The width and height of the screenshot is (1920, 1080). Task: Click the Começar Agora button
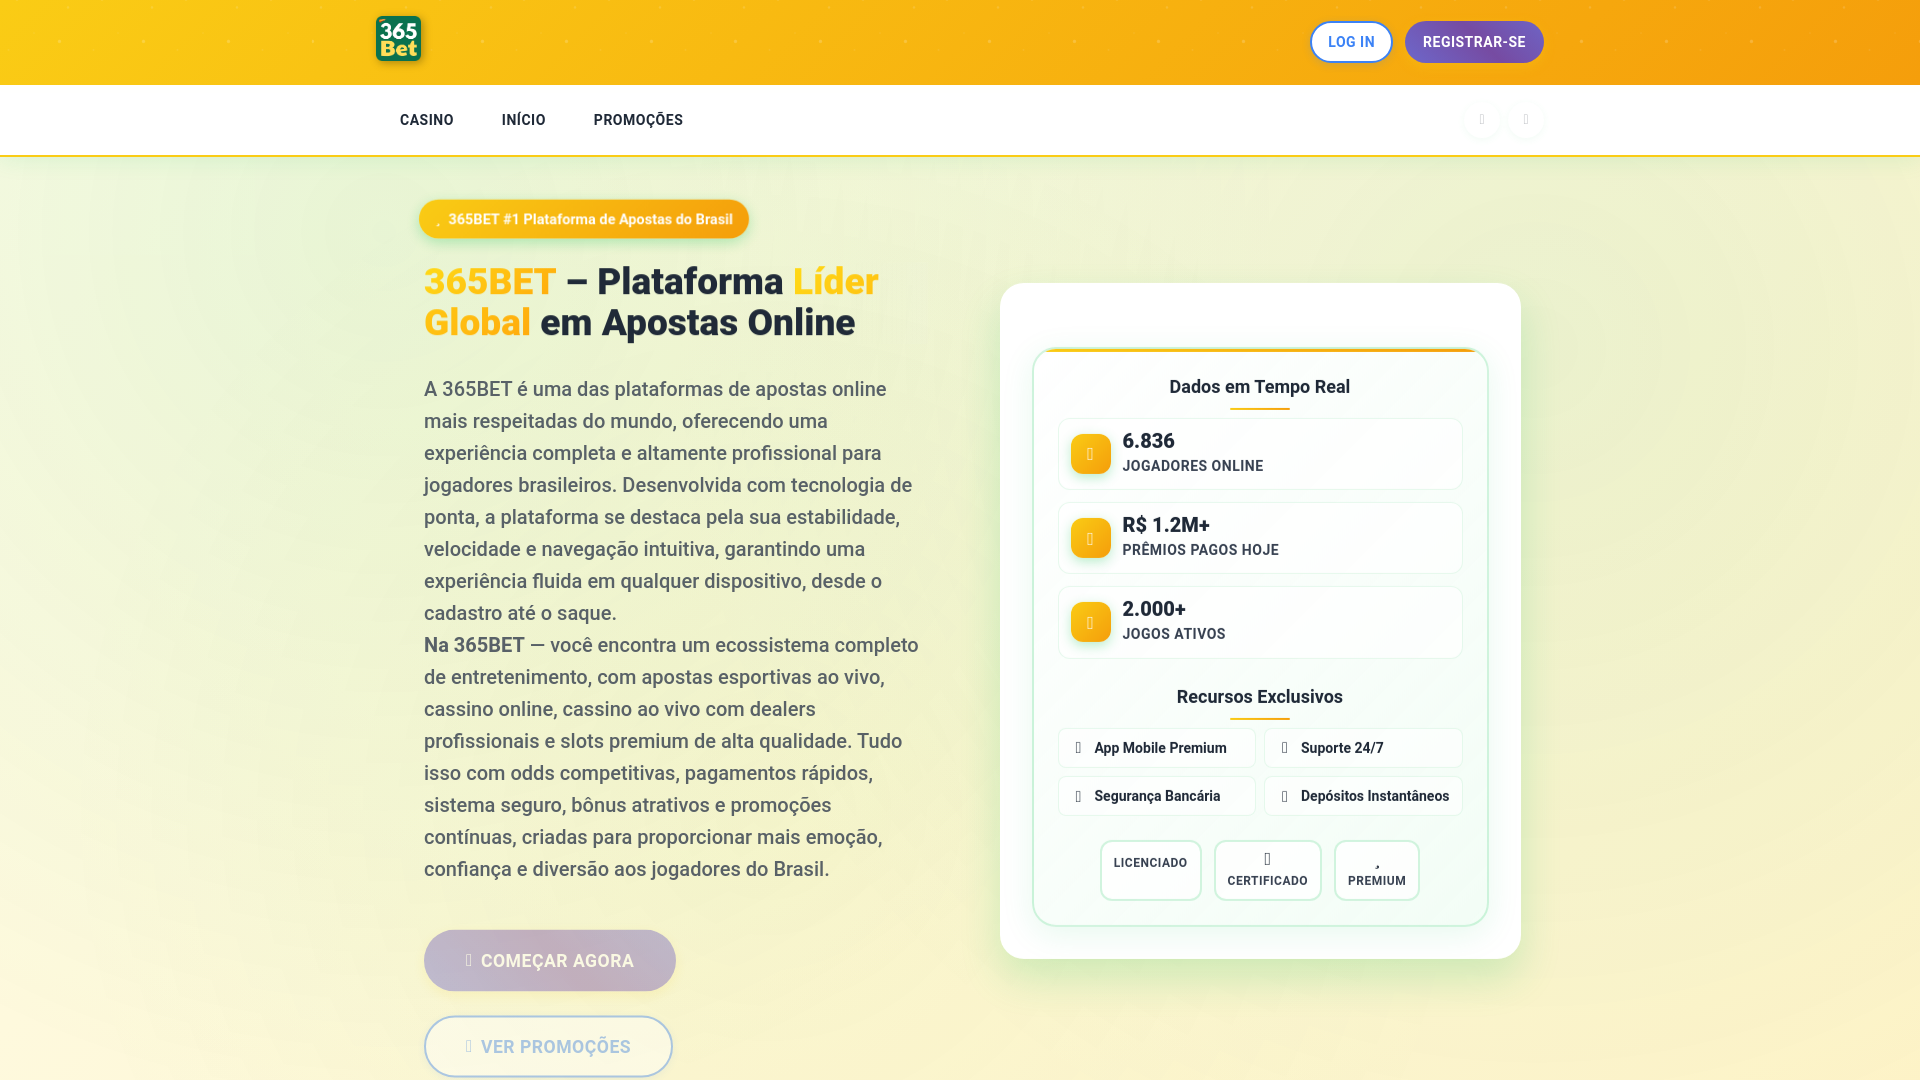pos(550,960)
